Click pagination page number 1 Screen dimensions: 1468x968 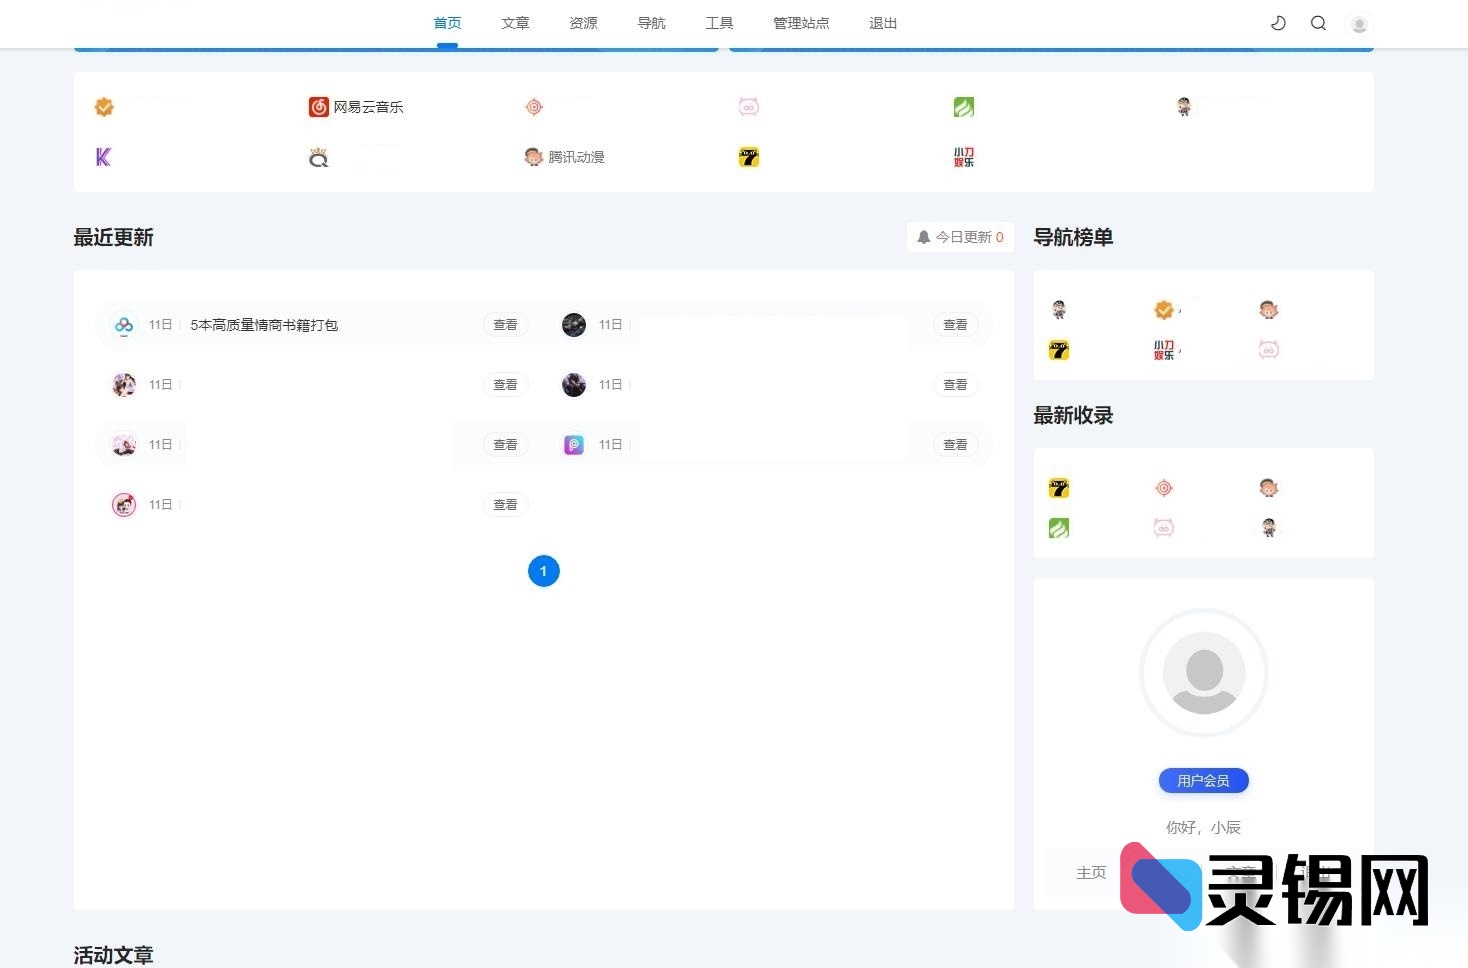[x=543, y=570]
